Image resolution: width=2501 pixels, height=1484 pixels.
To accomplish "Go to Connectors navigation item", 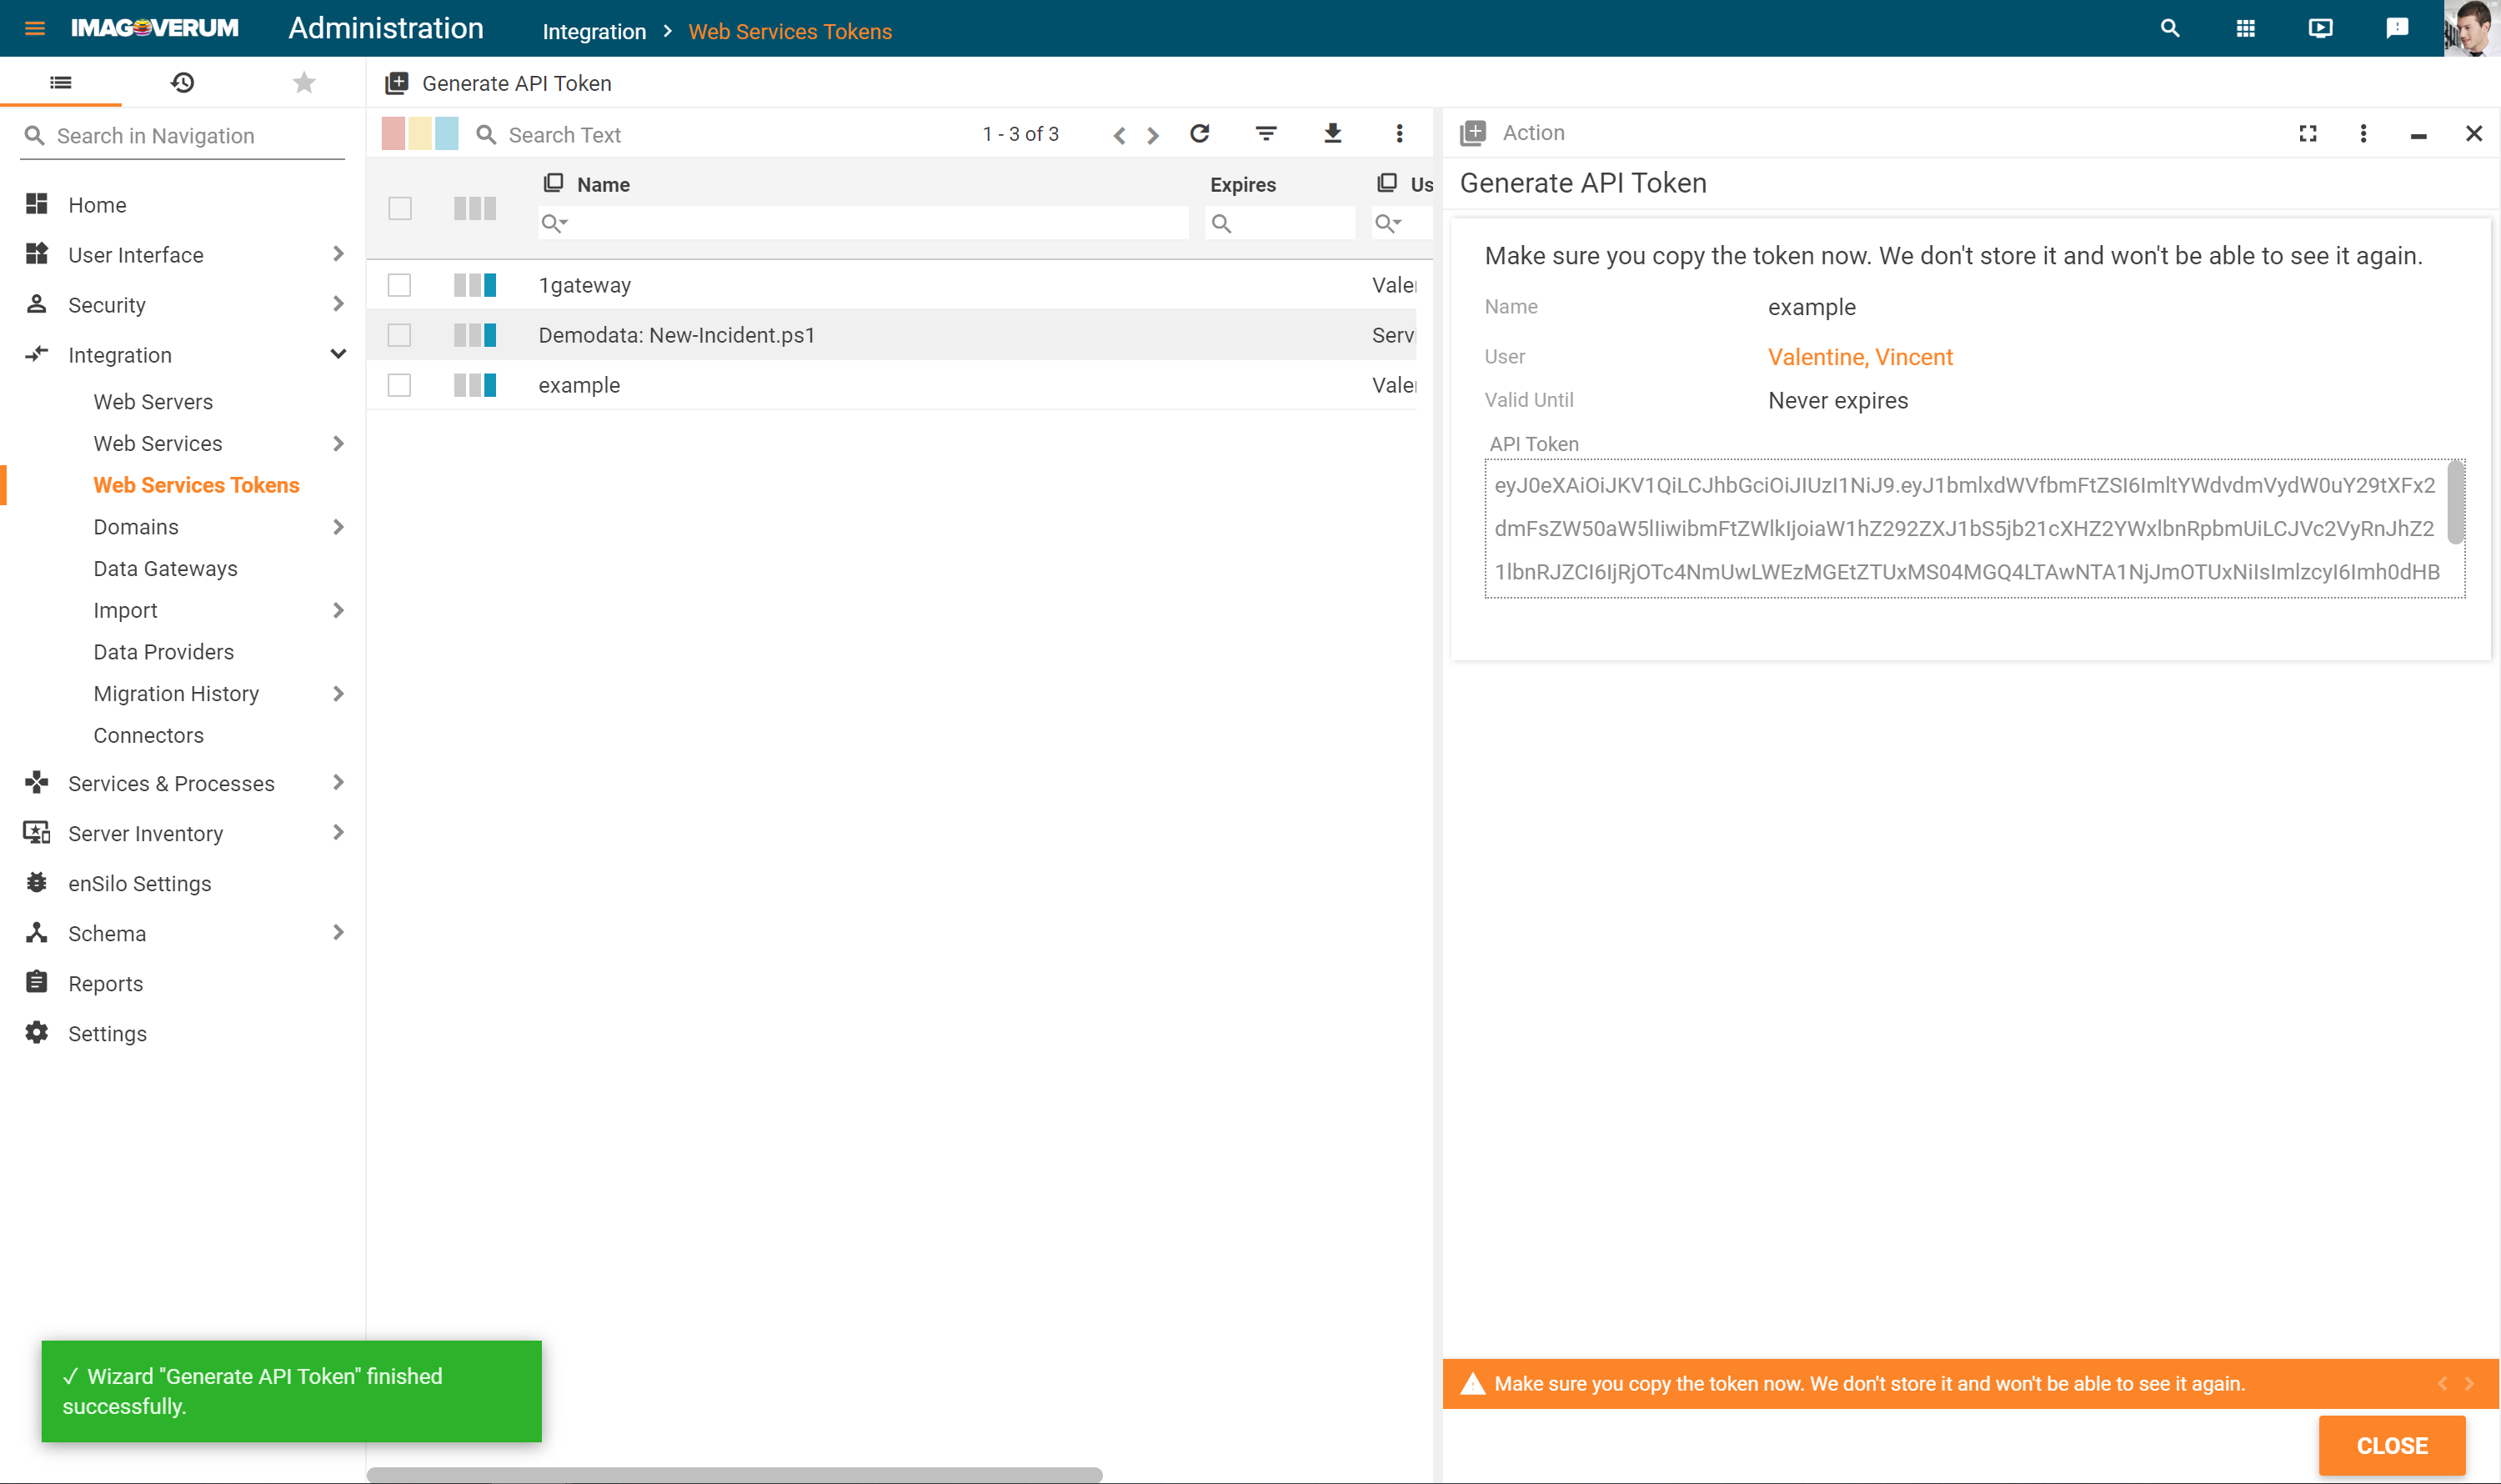I will tap(148, 735).
